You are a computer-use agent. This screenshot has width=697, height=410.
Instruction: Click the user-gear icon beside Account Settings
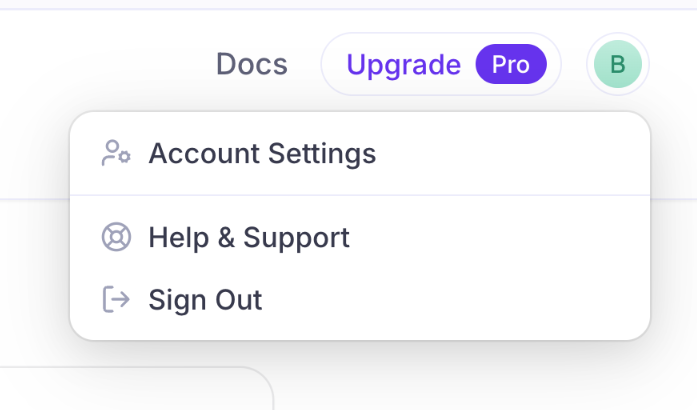116,153
